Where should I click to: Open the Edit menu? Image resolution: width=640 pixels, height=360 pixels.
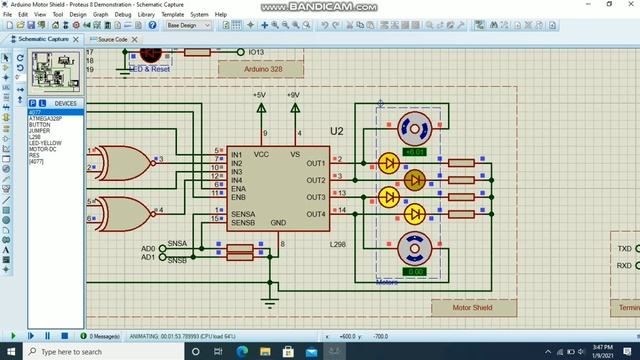click(23, 14)
